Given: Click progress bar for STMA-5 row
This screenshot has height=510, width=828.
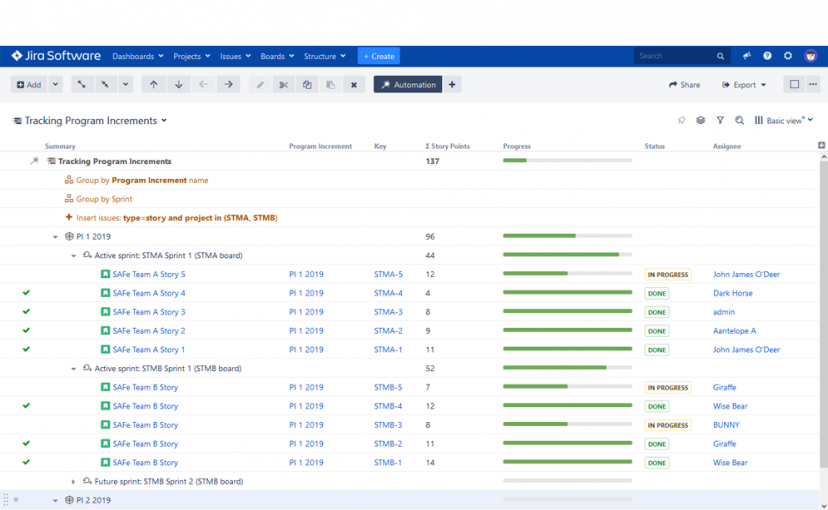Looking at the screenshot, I should click(567, 273).
